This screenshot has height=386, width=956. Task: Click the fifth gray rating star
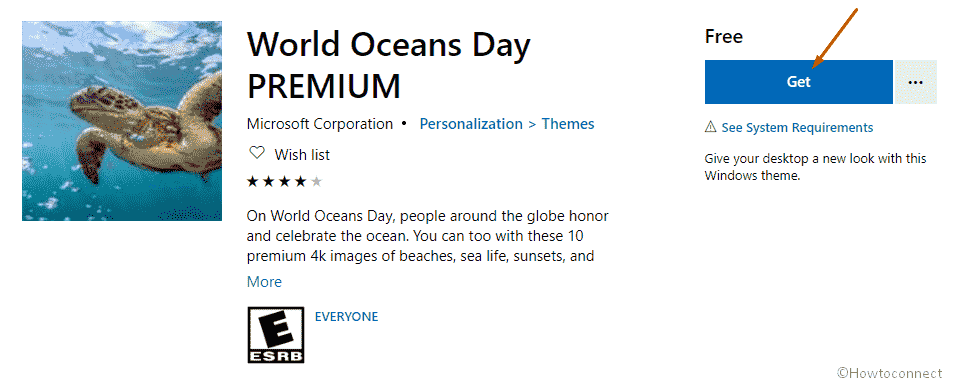point(316,181)
